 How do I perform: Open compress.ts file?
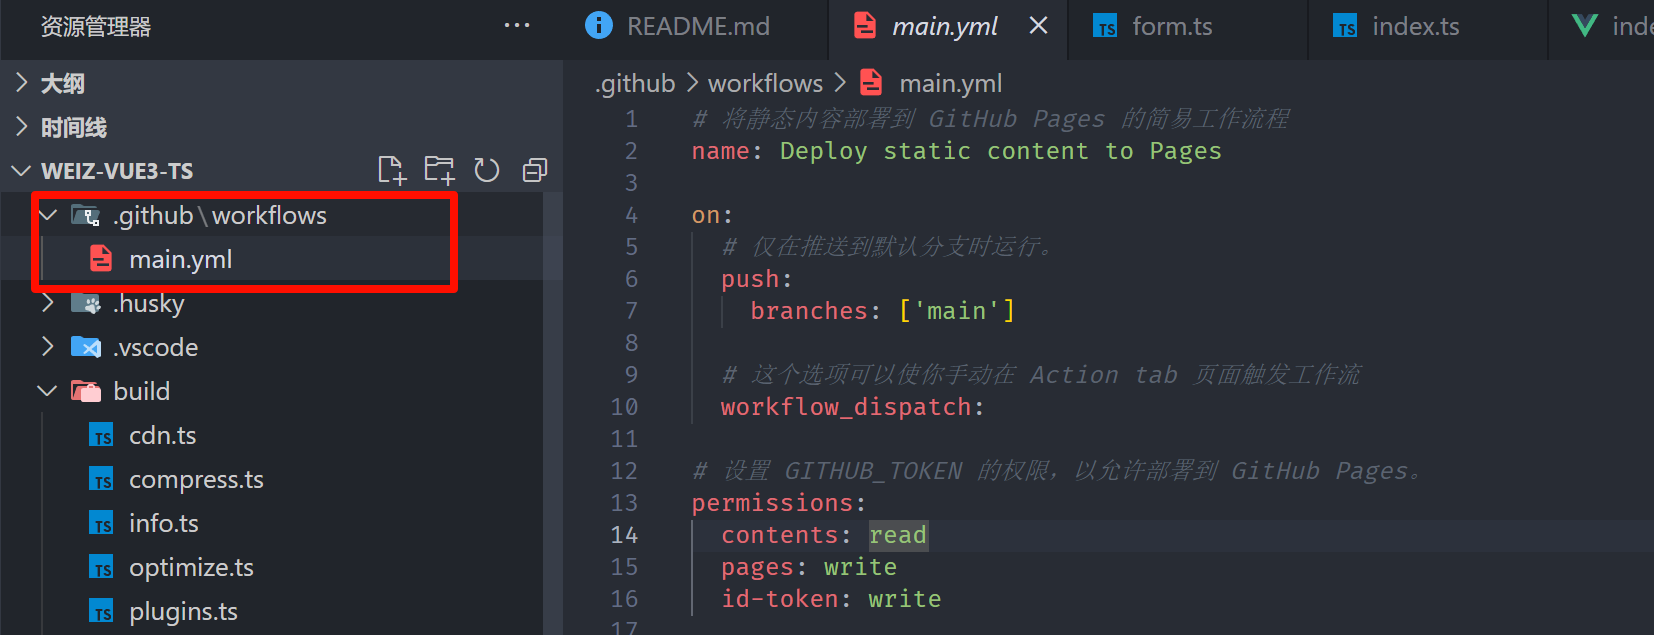tap(196, 479)
